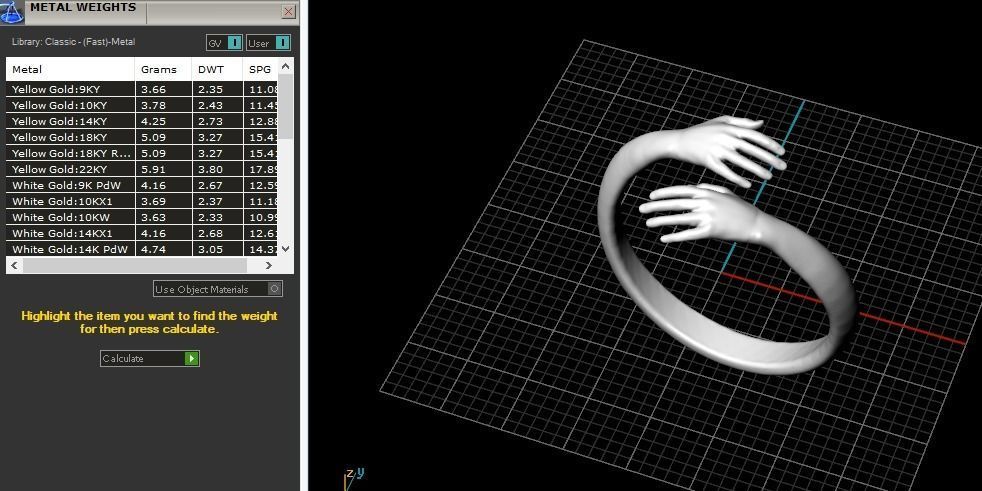Click the green Calculate play arrow
982x491 pixels.
click(x=192, y=358)
